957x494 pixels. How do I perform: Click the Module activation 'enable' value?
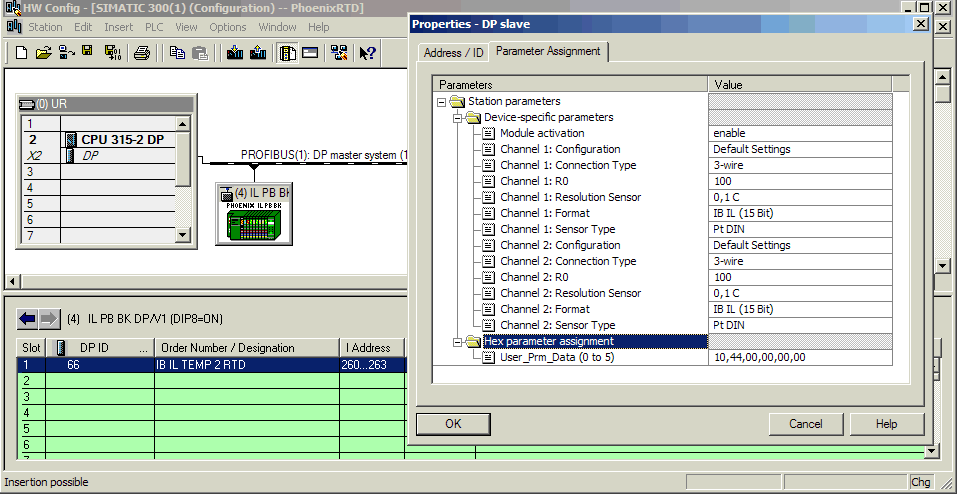[x=800, y=133]
